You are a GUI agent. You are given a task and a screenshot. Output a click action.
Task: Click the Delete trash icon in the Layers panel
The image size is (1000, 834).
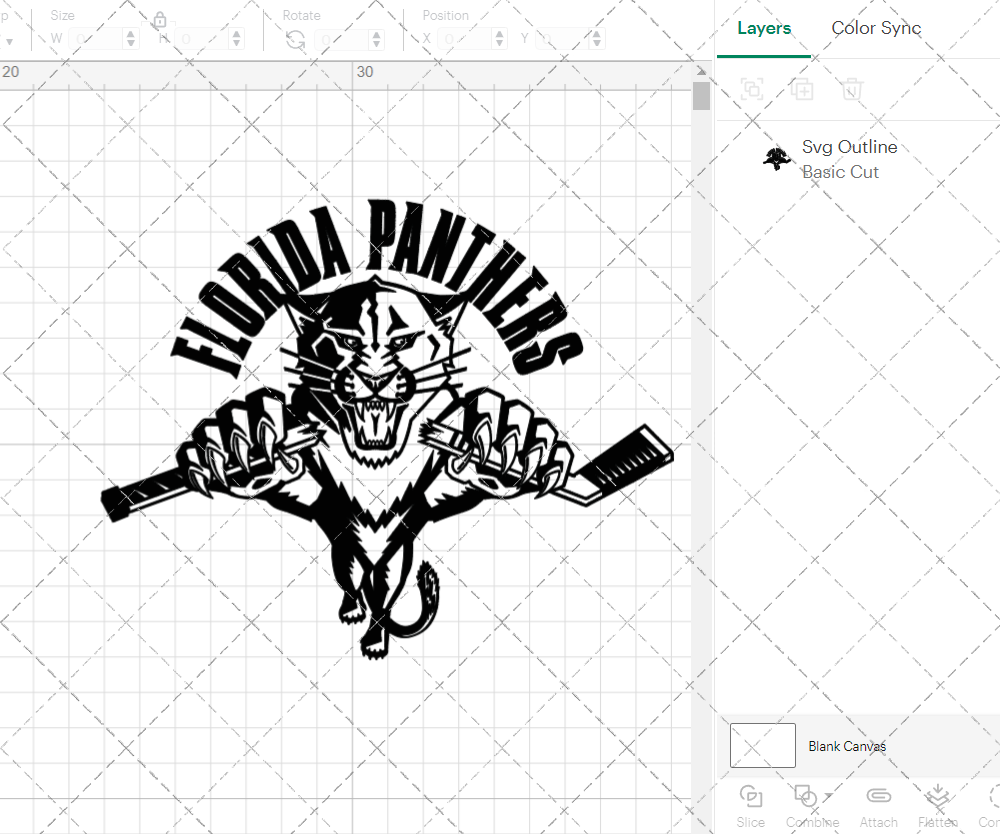click(852, 89)
